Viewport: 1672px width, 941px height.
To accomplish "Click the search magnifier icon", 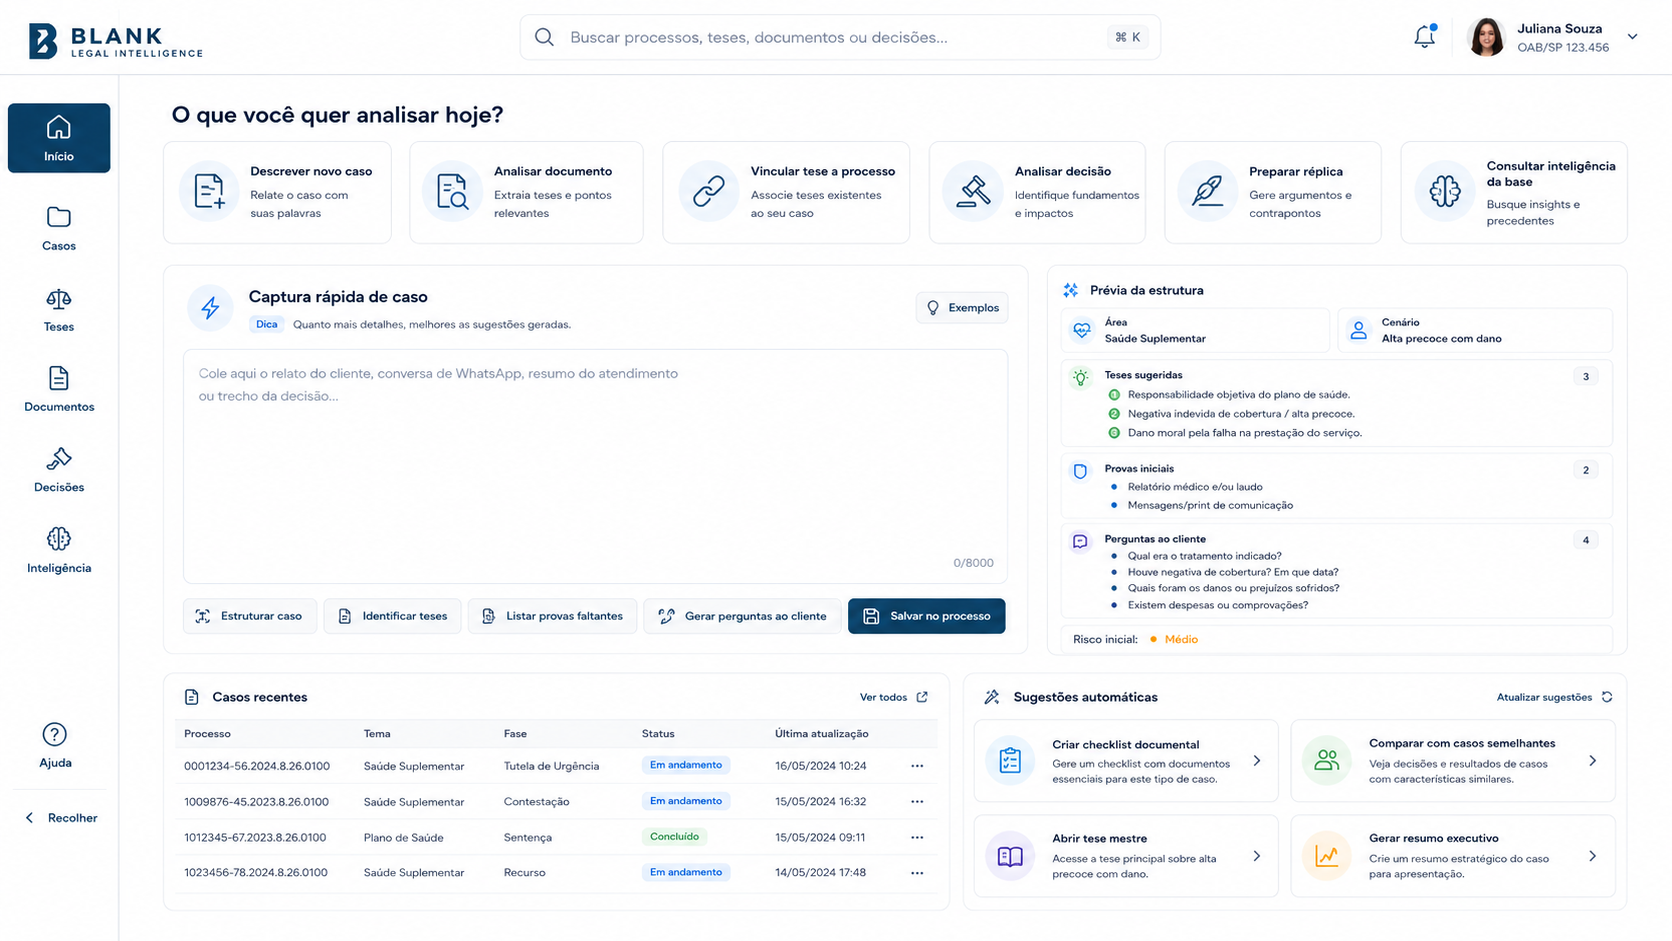I will pos(544,37).
